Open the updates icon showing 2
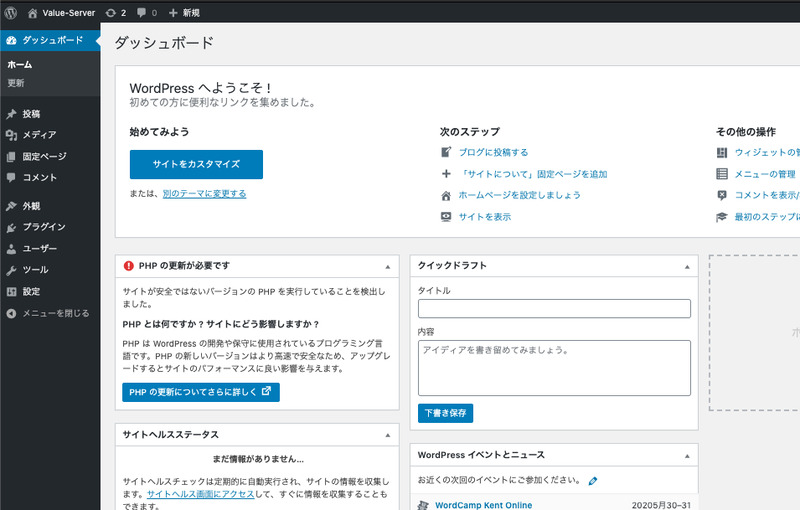 click(109, 12)
